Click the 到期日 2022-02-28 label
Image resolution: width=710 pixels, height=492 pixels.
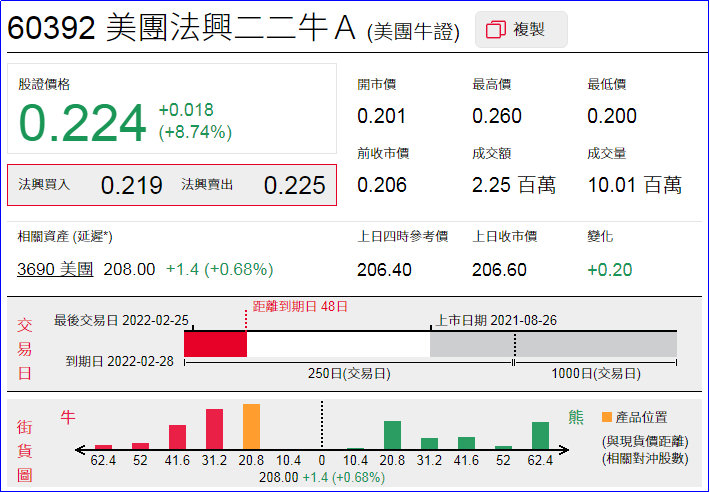[120, 361]
